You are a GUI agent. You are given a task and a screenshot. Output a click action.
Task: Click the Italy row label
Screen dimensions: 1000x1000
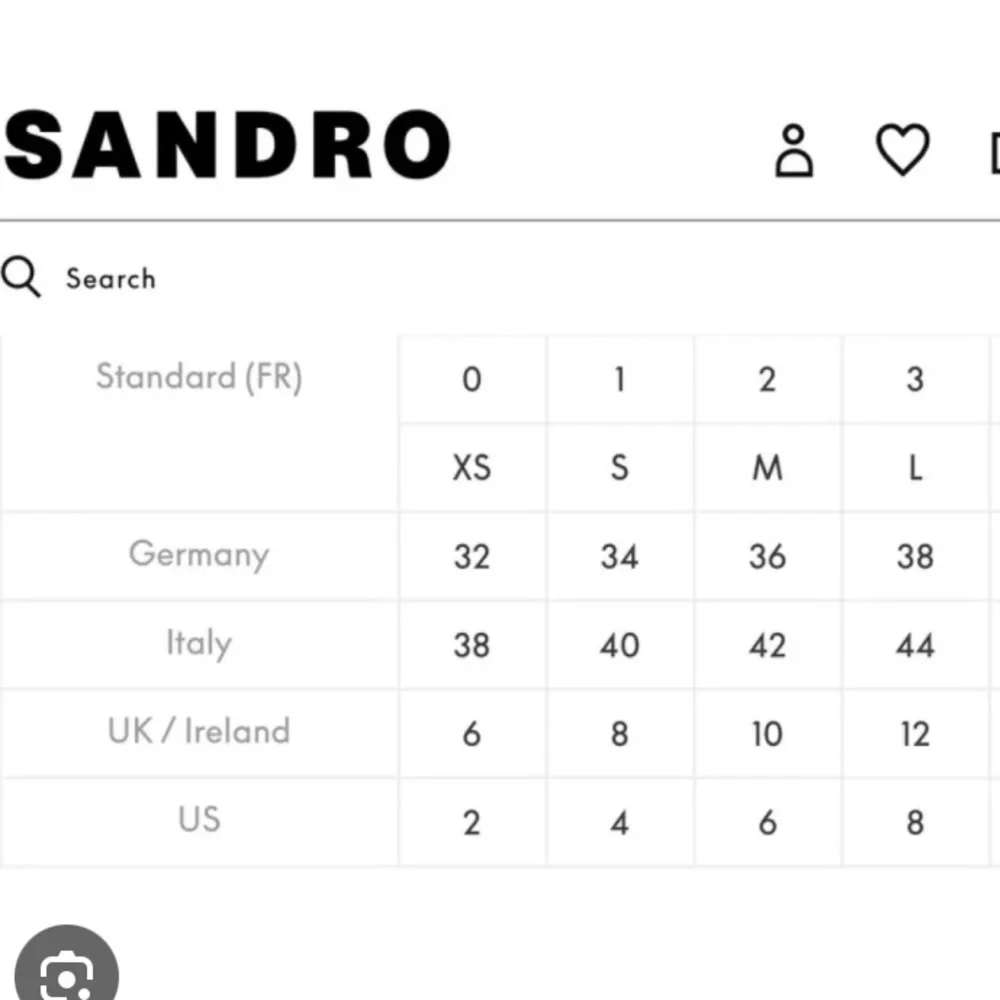click(199, 643)
